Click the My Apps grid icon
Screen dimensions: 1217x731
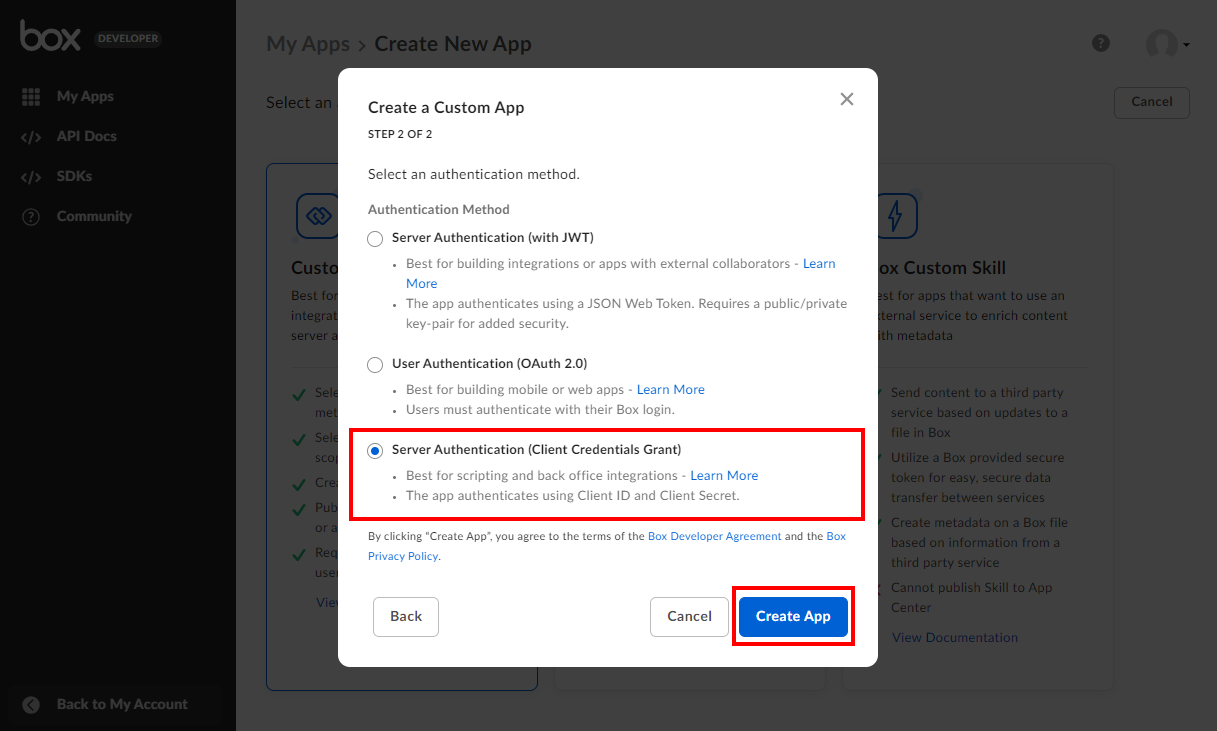(31, 97)
